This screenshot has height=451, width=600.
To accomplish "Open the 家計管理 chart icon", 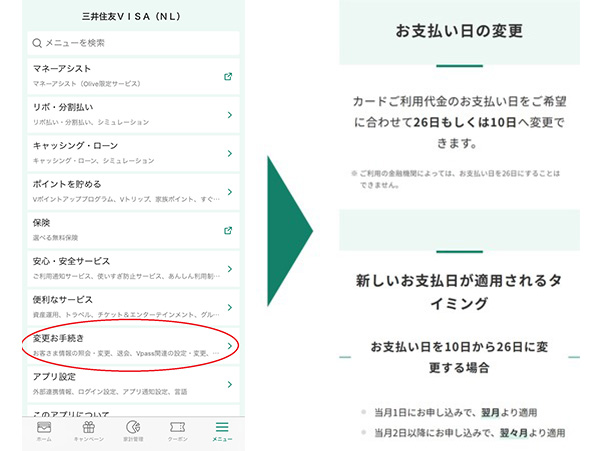I will pos(132,427).
